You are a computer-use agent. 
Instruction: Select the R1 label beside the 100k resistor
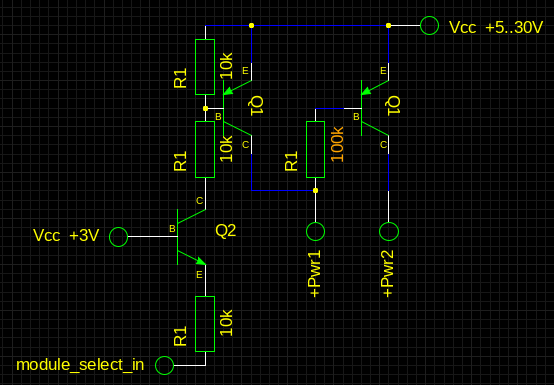(291, 161)
